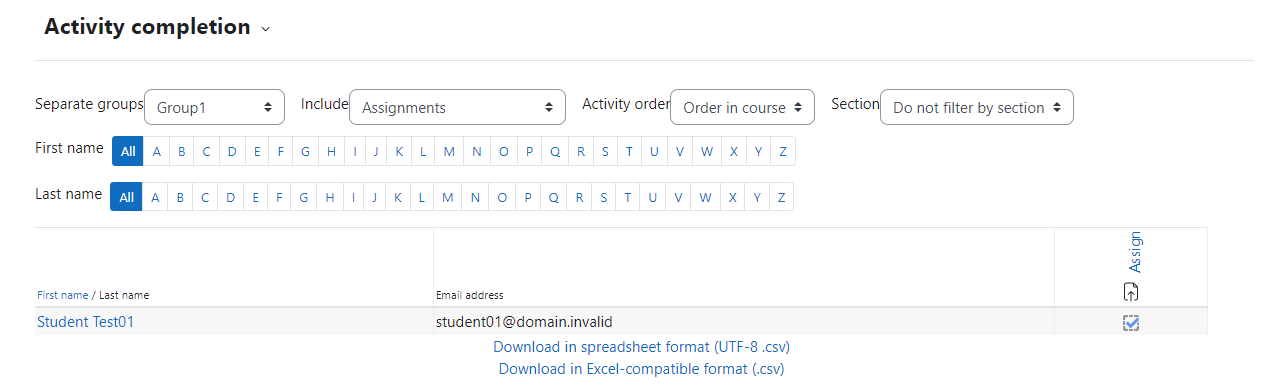Open the Section filter dropdown
1269x392 pixels.
(977, 107)
